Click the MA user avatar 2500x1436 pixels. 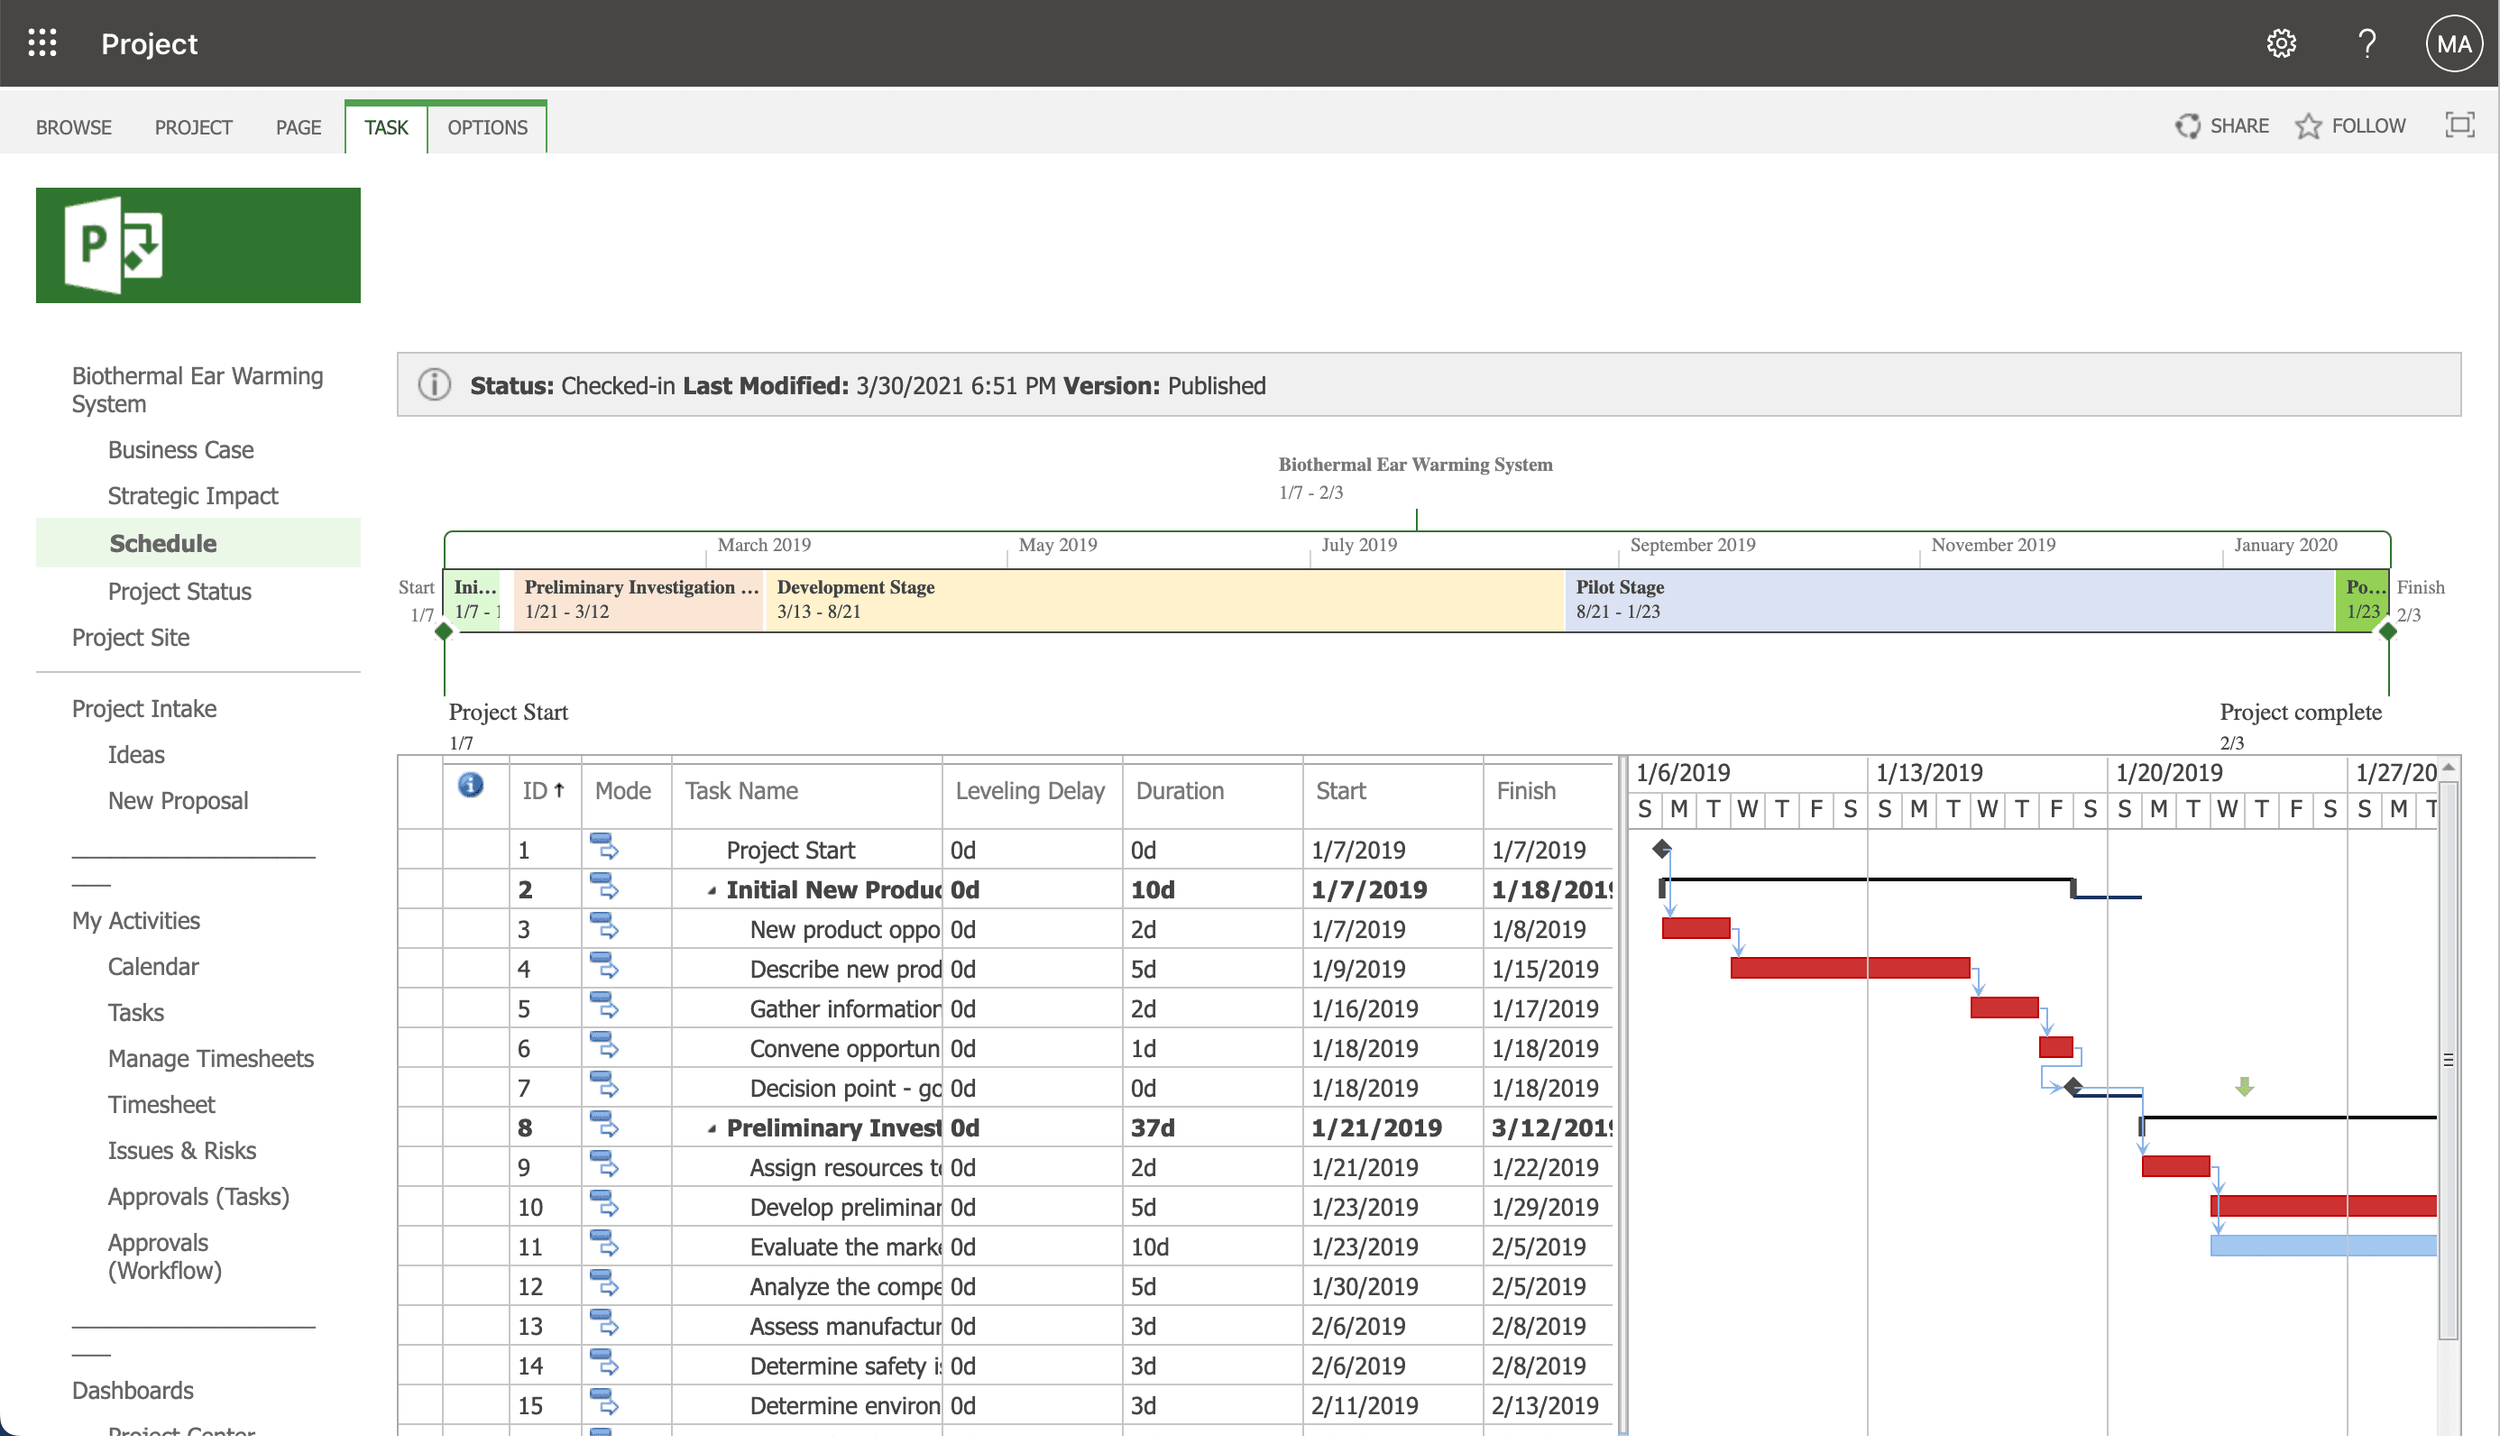coord(2453,43)
